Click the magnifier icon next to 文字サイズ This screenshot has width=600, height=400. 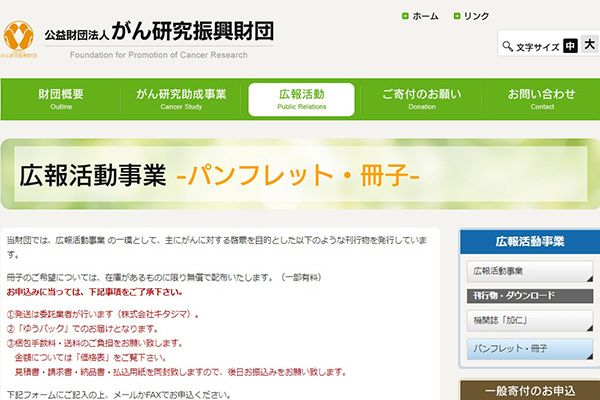tap(507, 46)
